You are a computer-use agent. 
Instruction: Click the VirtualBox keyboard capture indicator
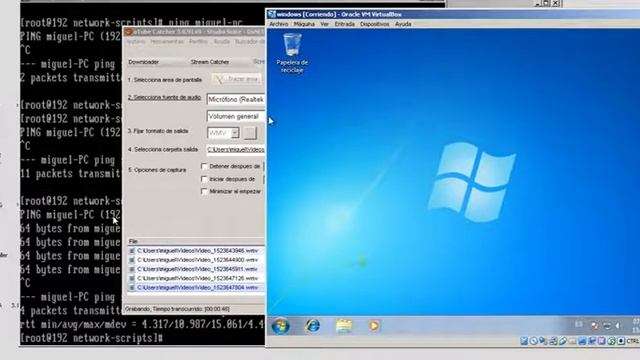[621, 341]
